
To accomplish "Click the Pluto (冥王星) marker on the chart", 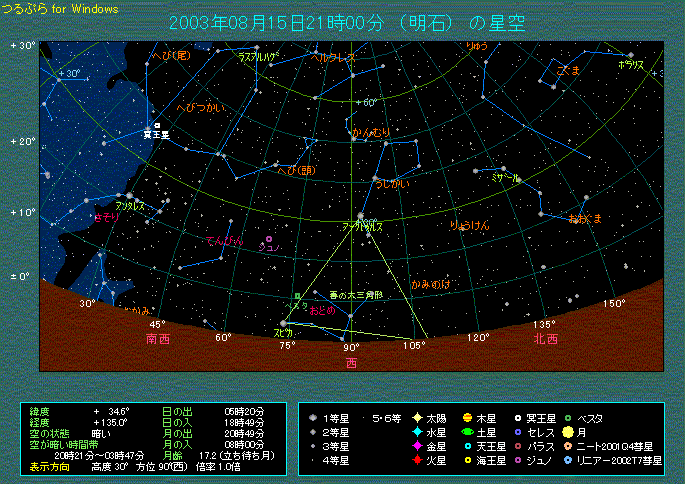I will click(157, 124).
